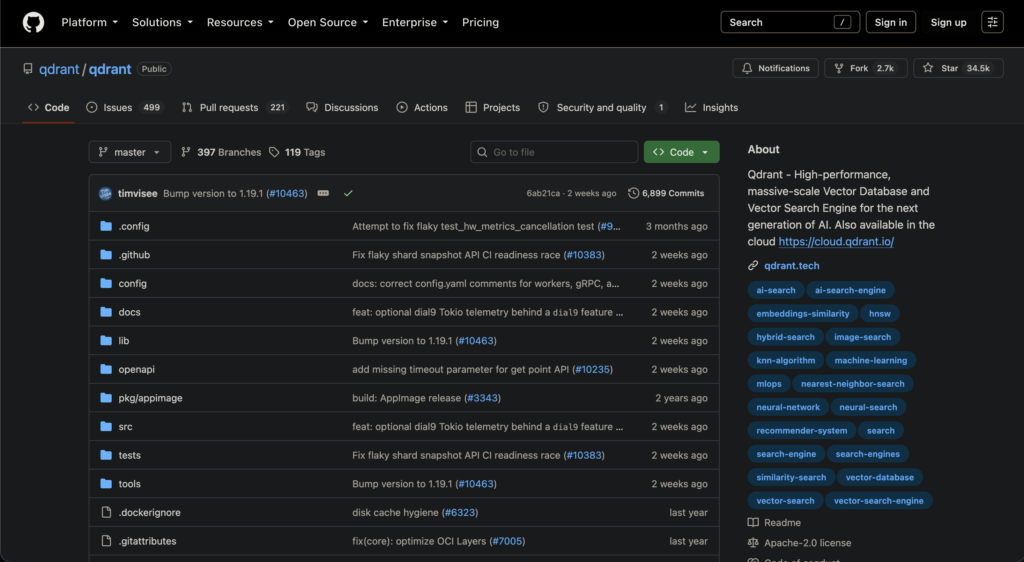Click the timvisee avatar
This screenshot has width=1024, height=562.
105,193
